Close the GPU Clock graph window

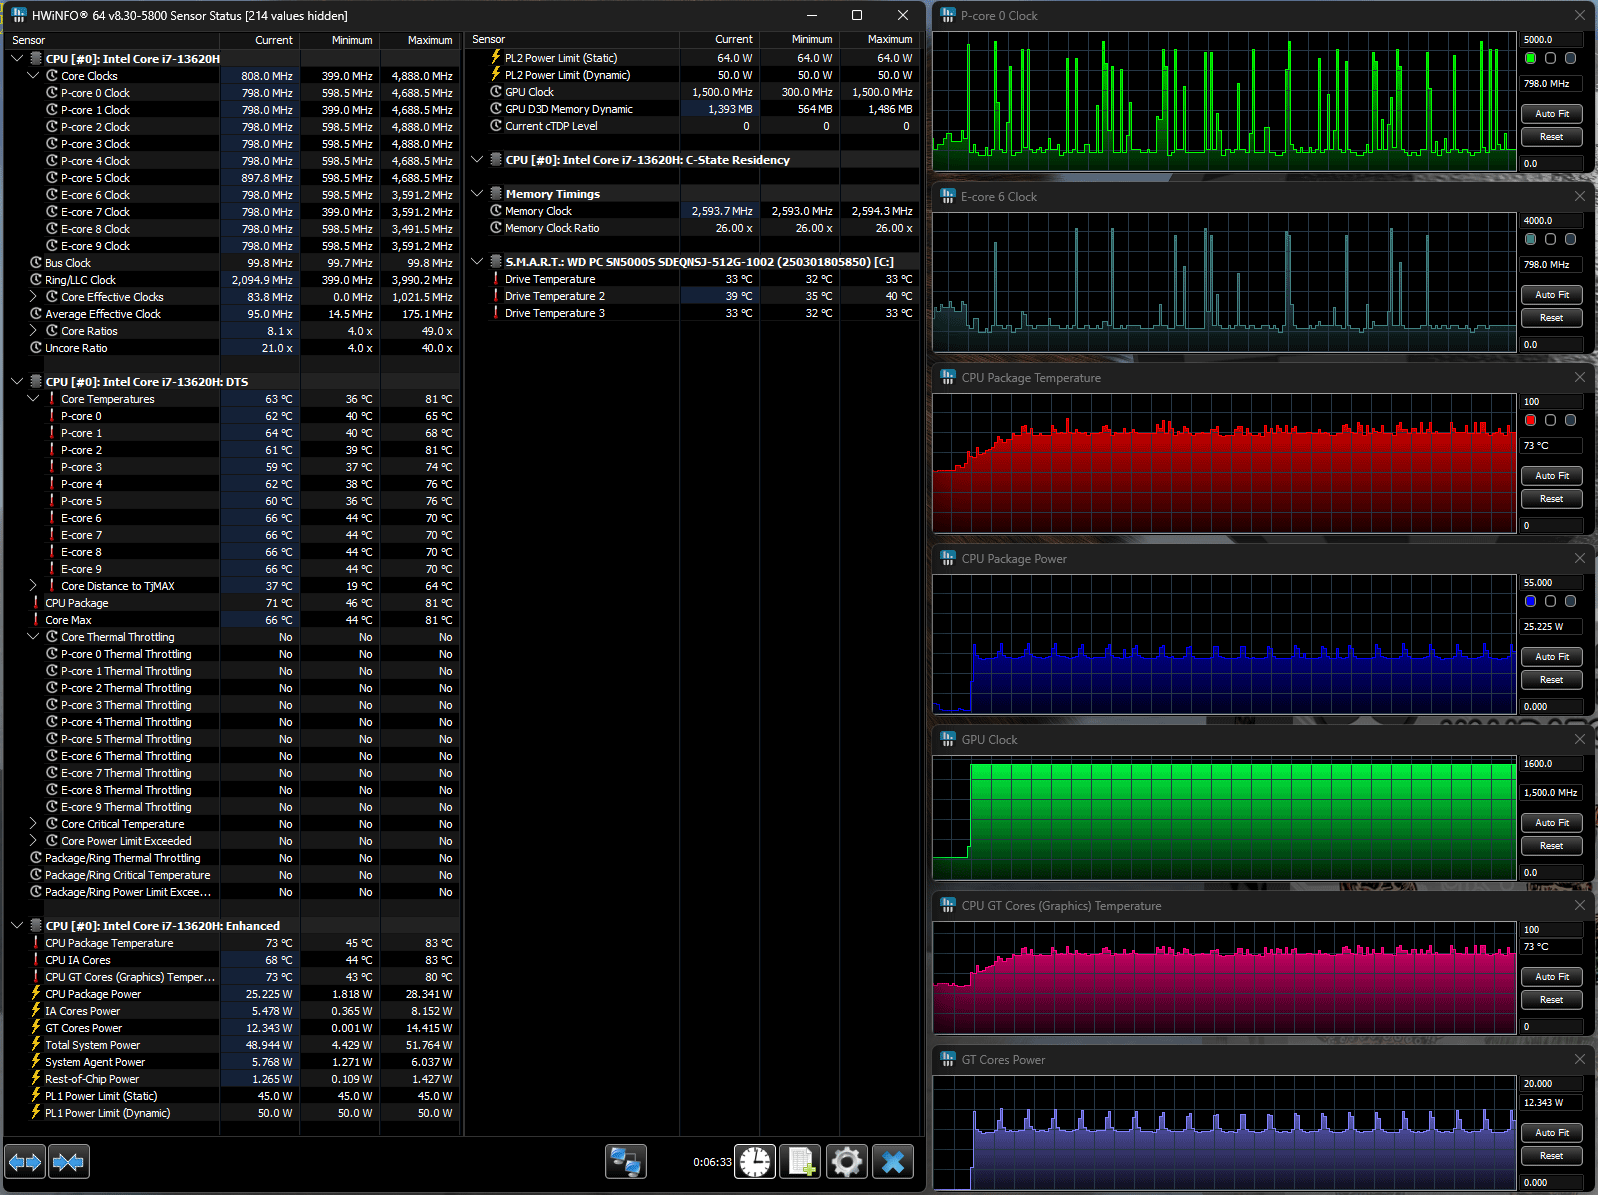[1579, 739]
